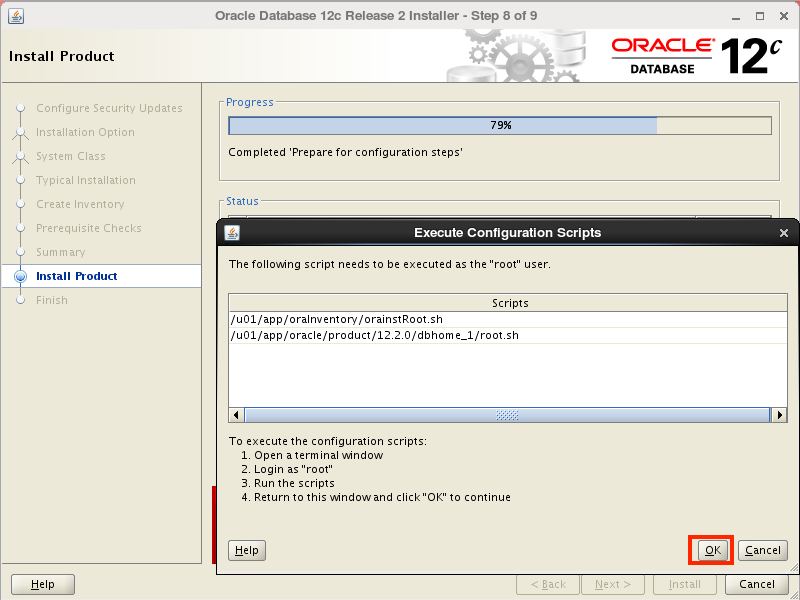800x600 pixels.
Task: Close the Execute Configuration Scripts dialog
Action: point(784,233)
